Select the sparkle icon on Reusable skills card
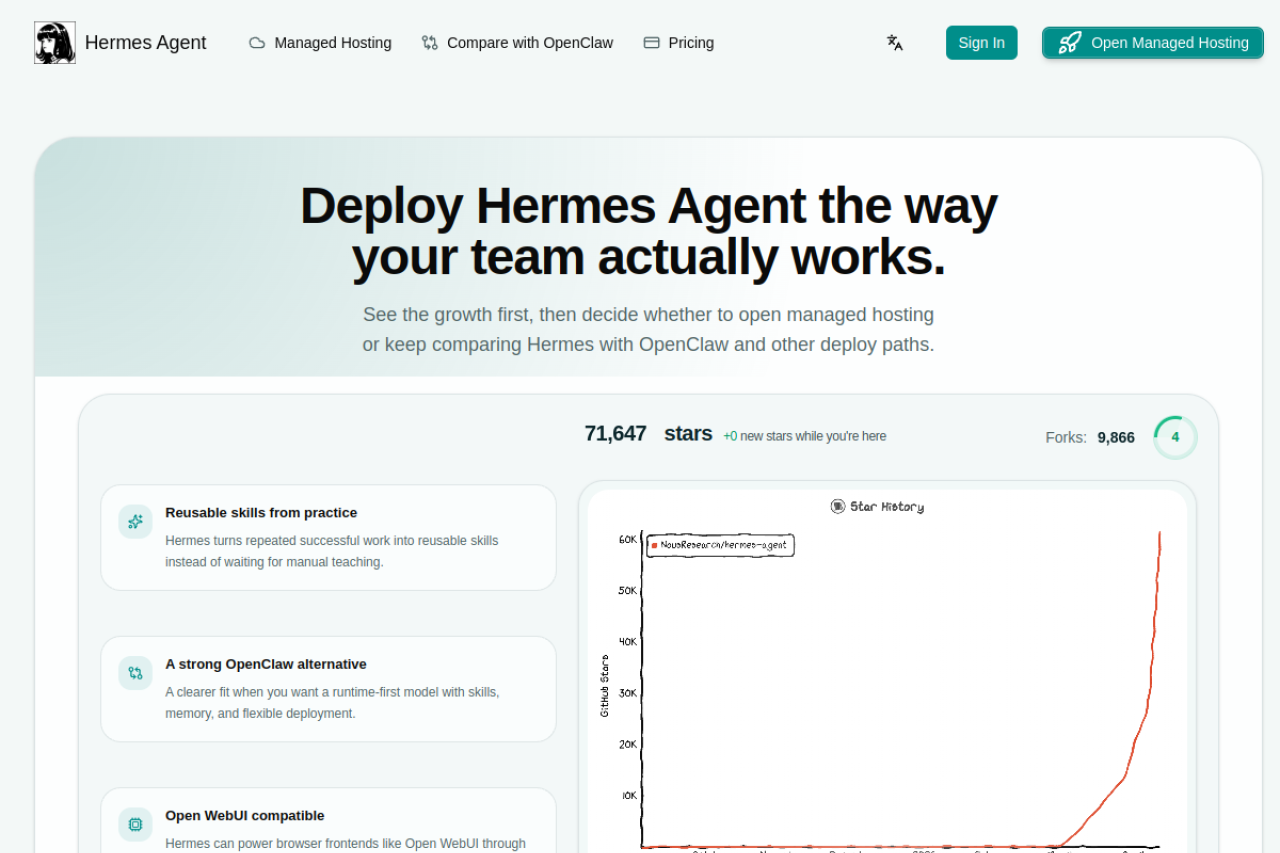The height and width of the screenshot is (853, 1280). click(135, 521)
